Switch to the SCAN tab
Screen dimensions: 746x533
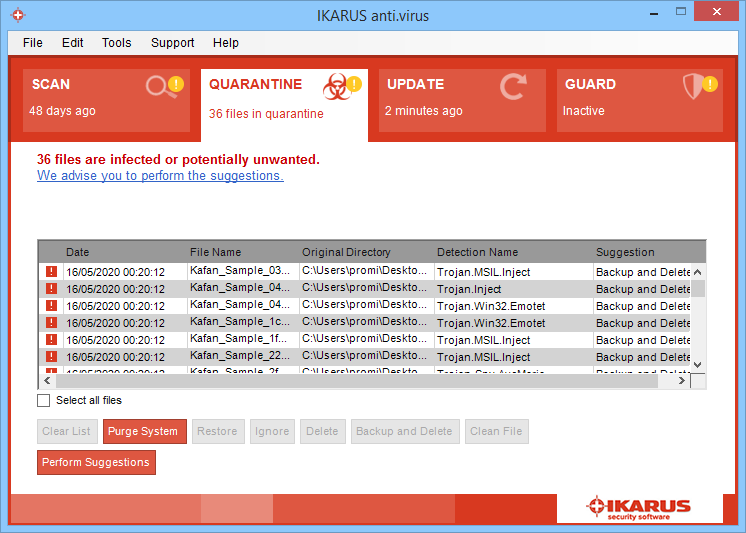point(107,100)
